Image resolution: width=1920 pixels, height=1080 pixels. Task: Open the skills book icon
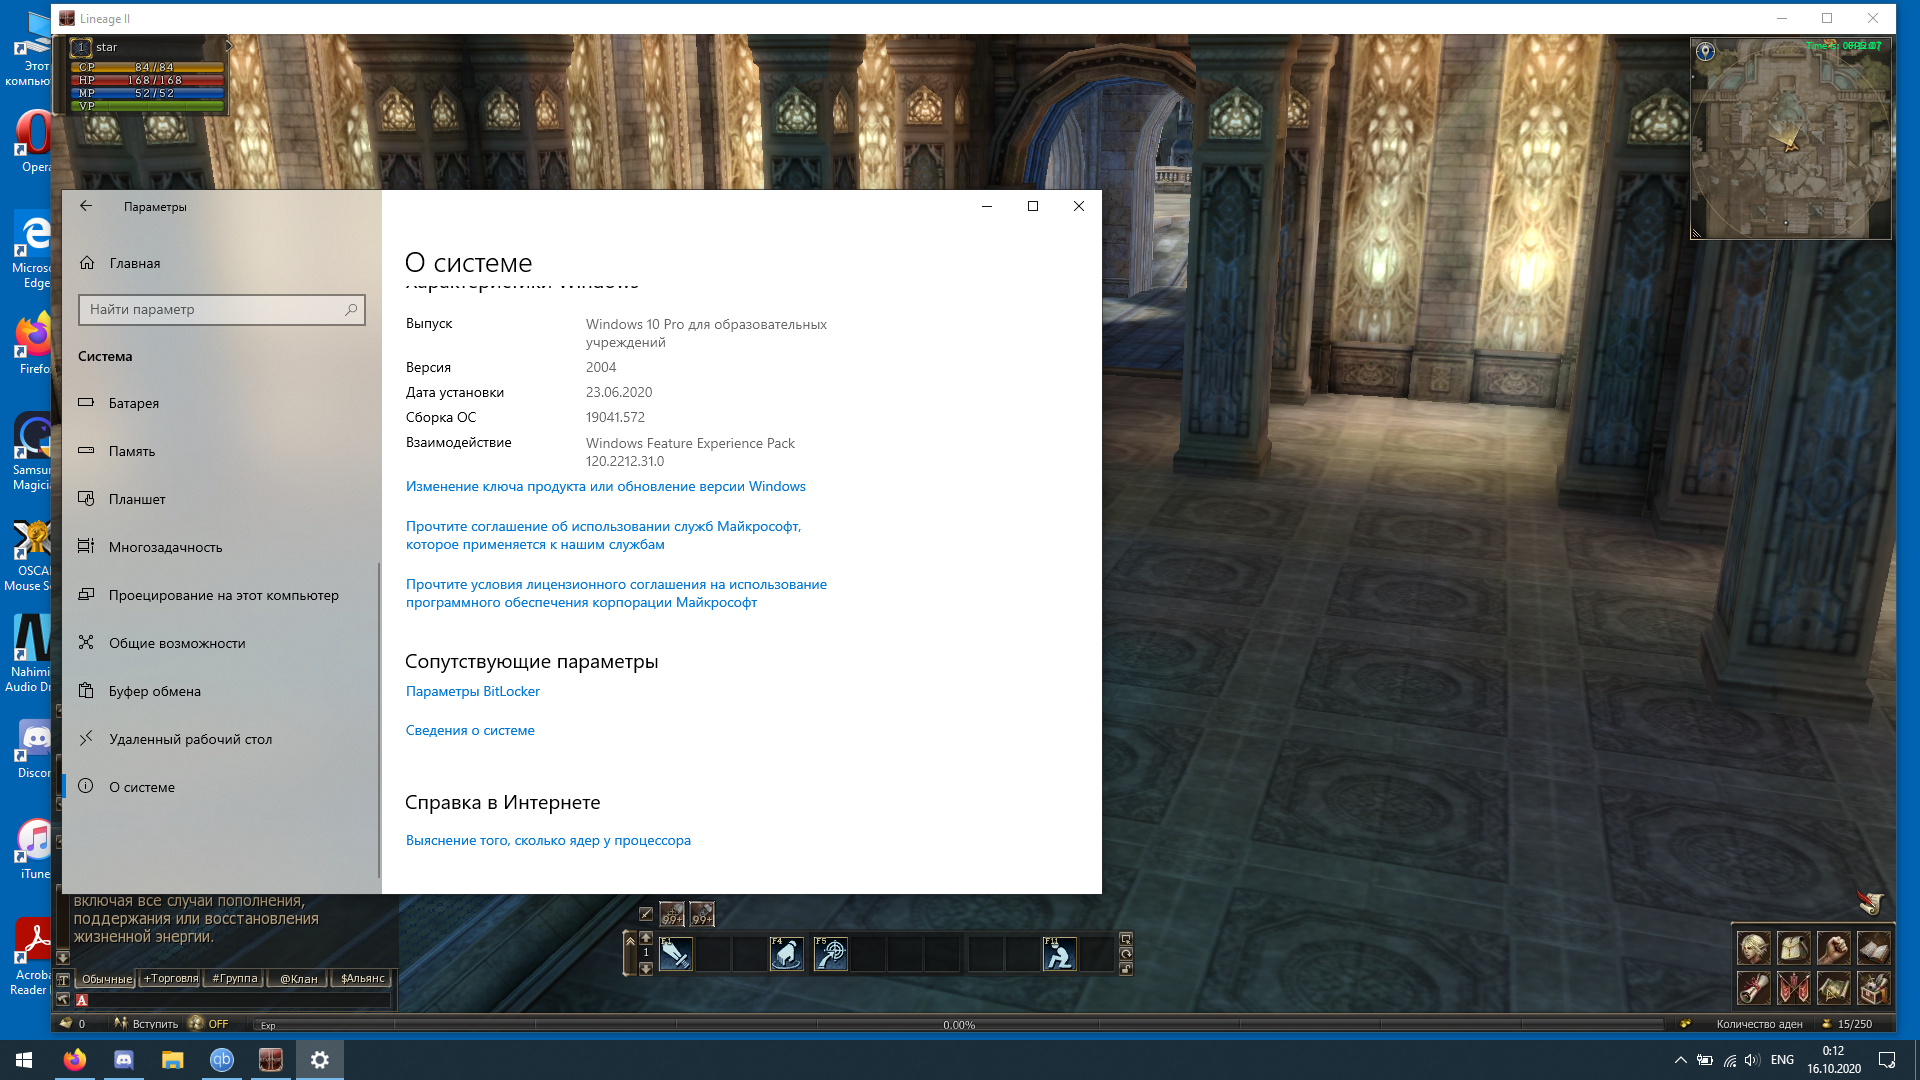1873,947
